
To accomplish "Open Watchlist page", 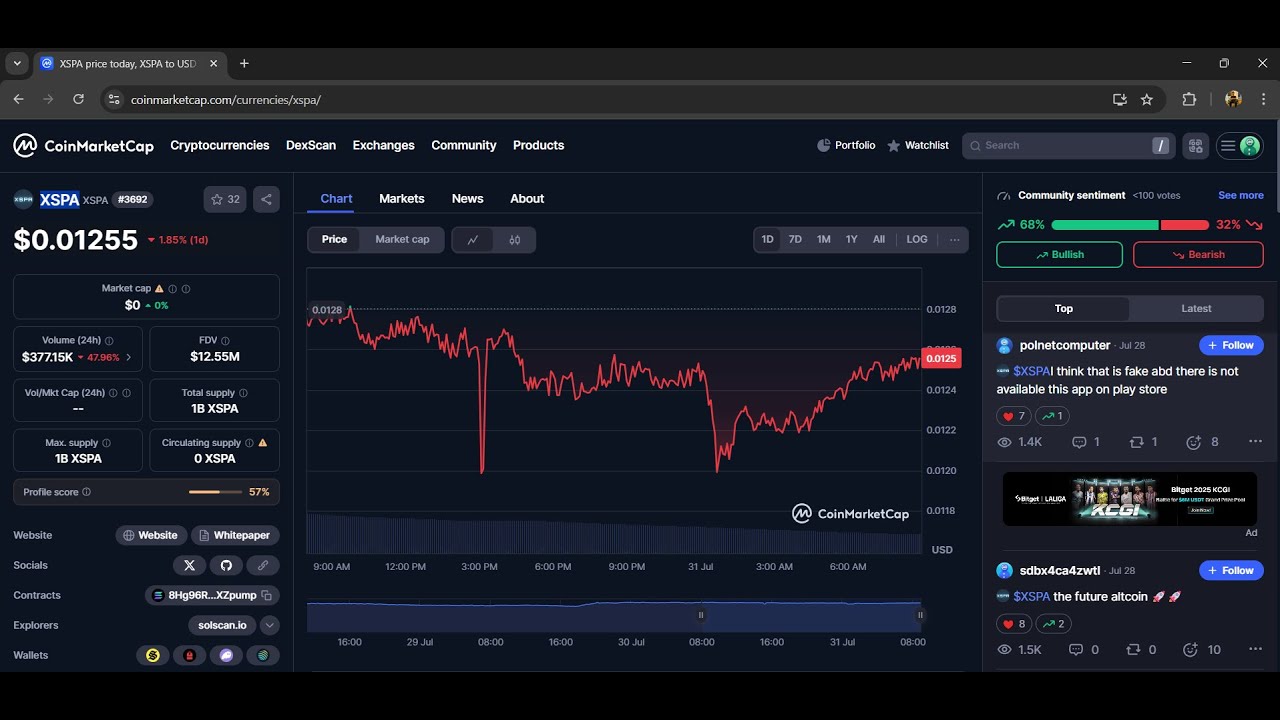I will tap(918, 146).
